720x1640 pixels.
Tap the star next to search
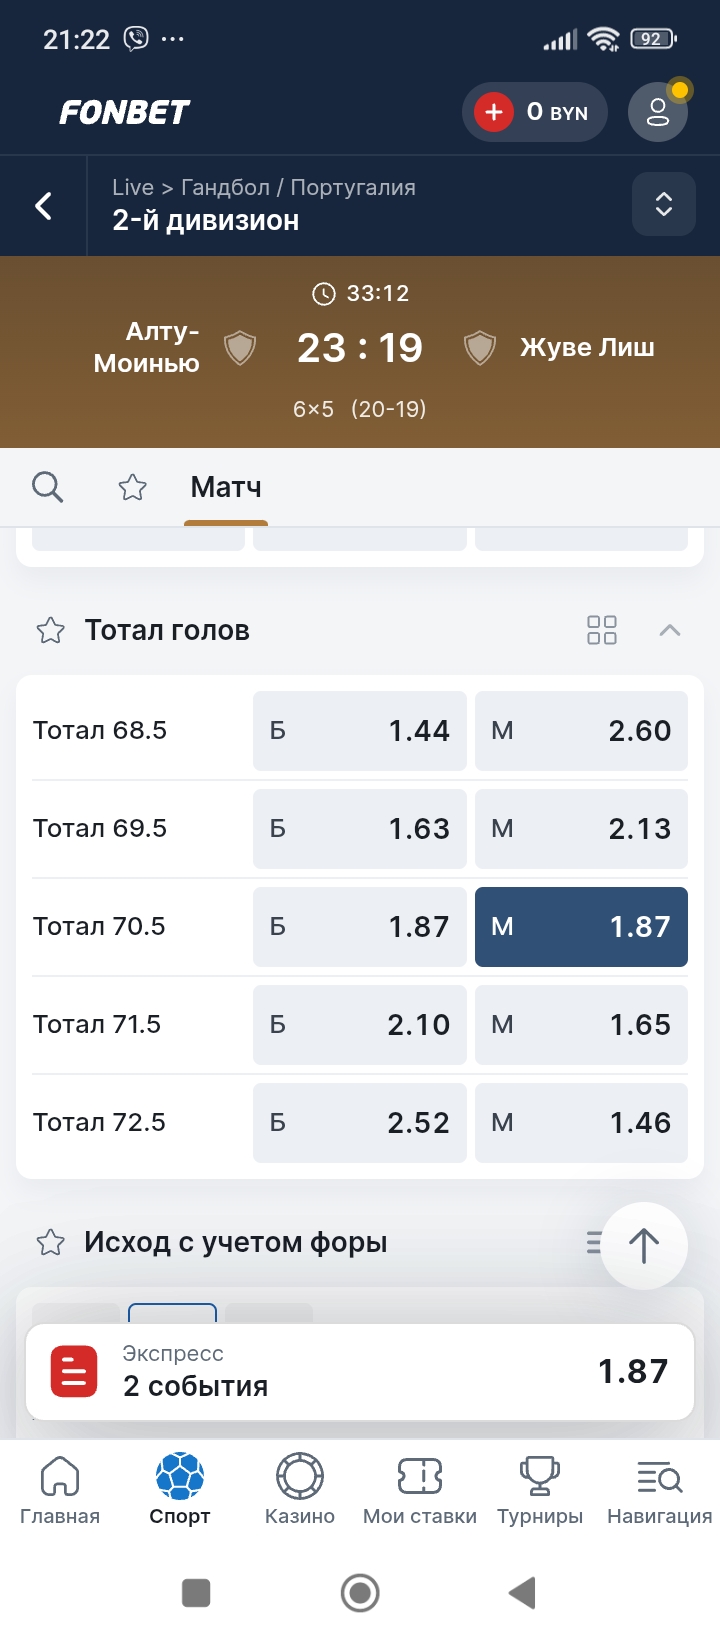point(132,488)
